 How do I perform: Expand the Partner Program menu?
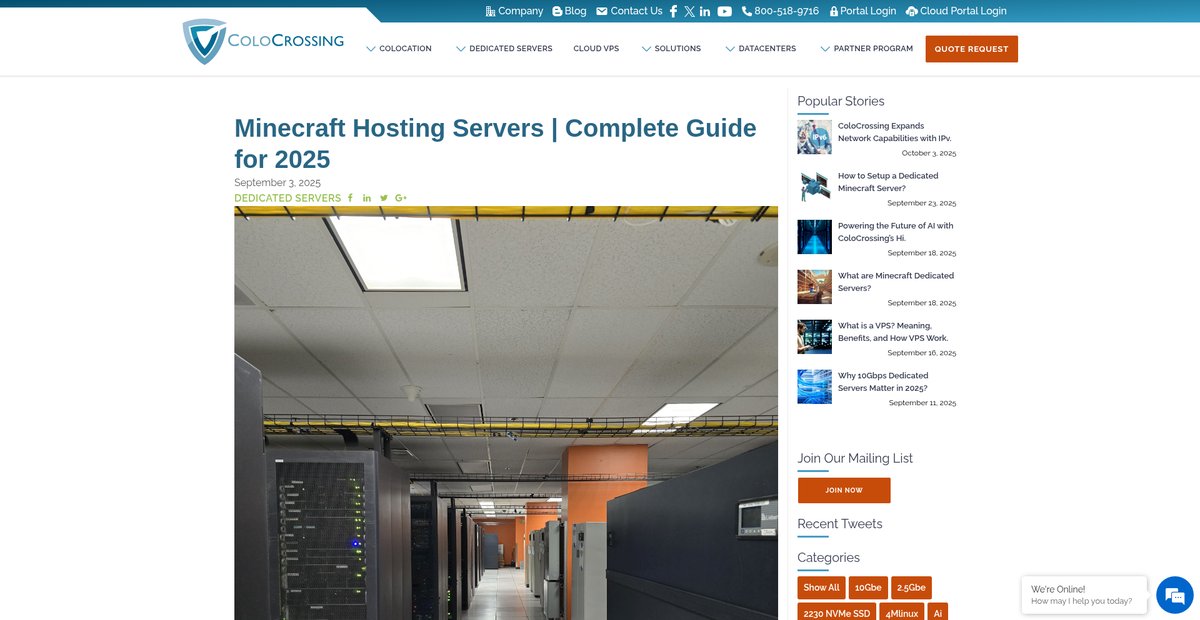[x=866, y=48]
